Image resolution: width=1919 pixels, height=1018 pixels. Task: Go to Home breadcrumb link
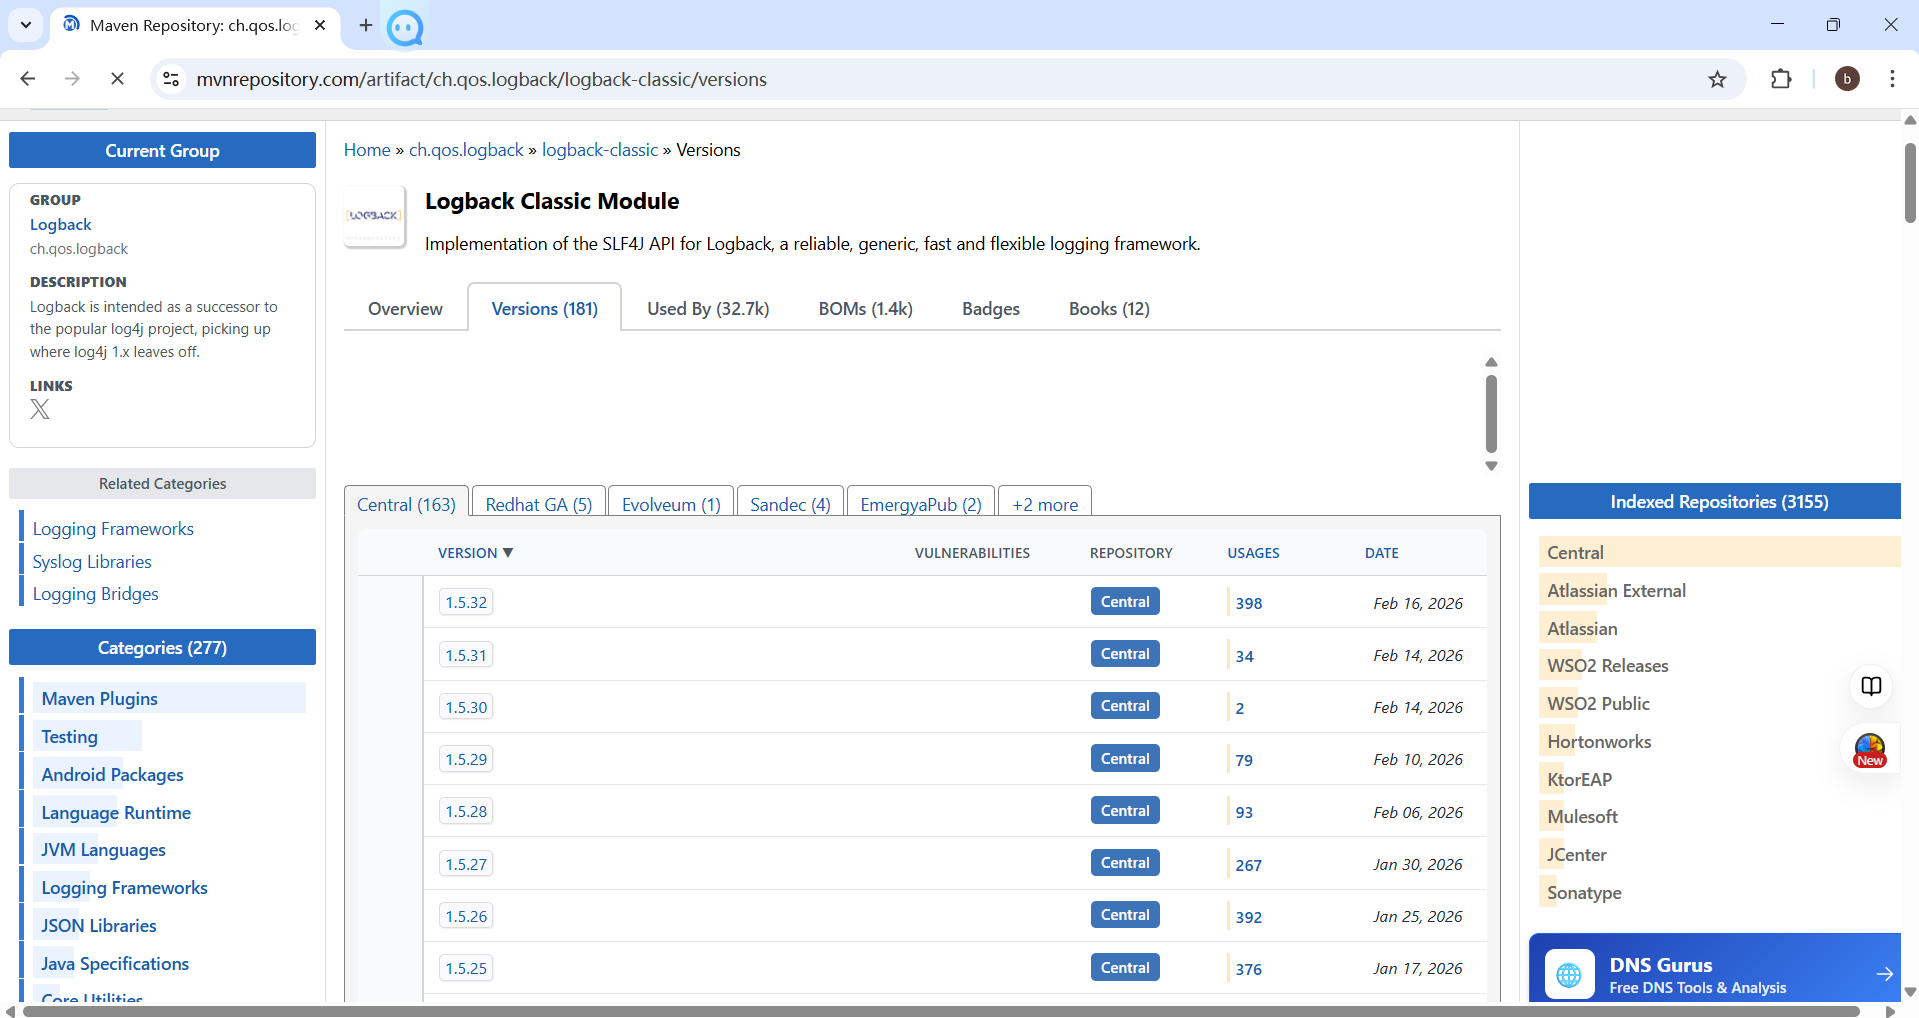pyautogui.click(x=367, y=150)
